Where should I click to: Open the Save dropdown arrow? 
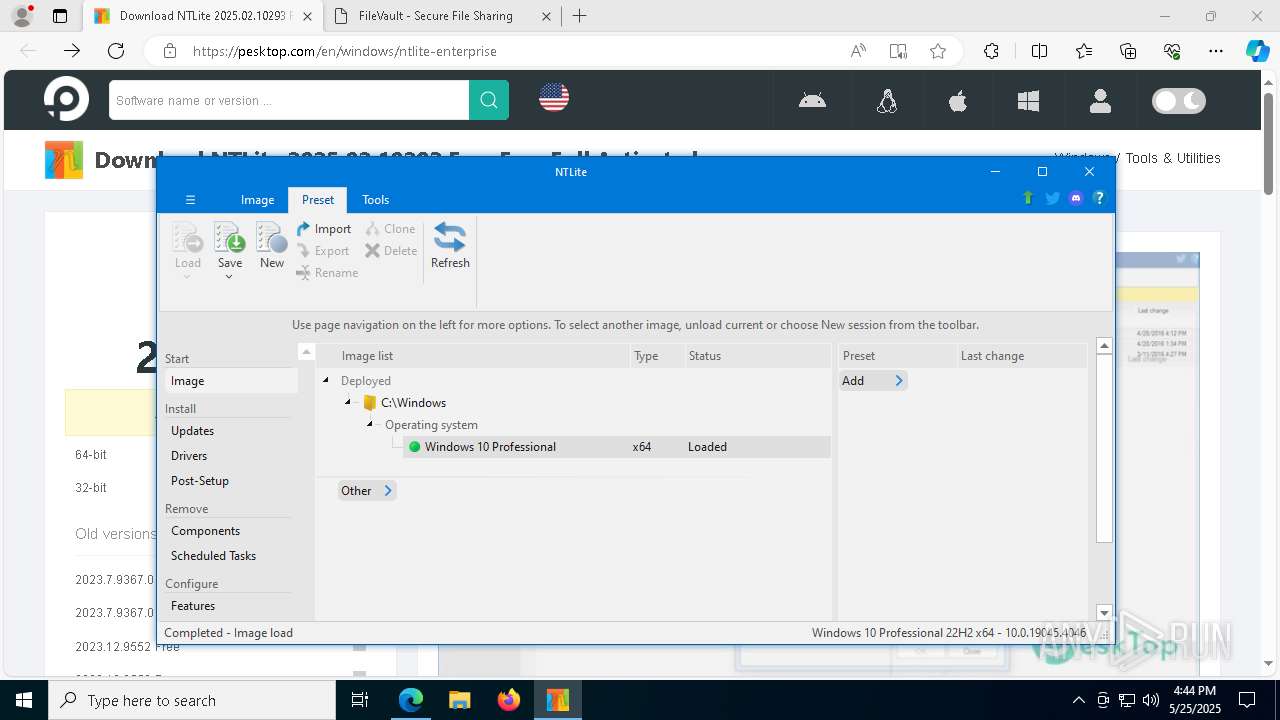[230, 277]
